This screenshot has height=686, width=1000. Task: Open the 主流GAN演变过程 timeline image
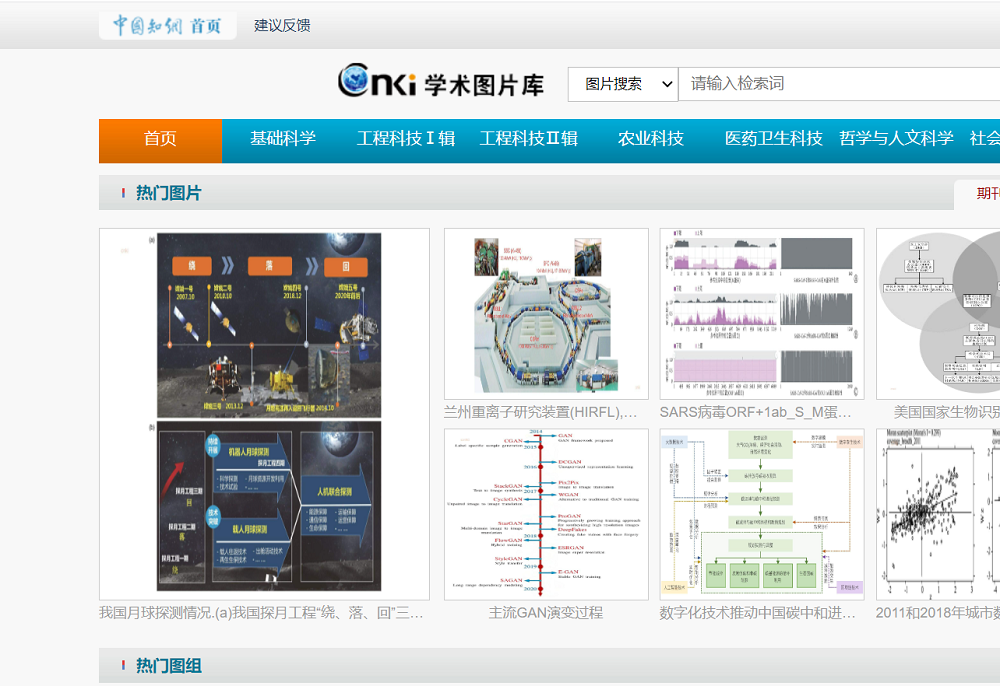coord(545,510)
